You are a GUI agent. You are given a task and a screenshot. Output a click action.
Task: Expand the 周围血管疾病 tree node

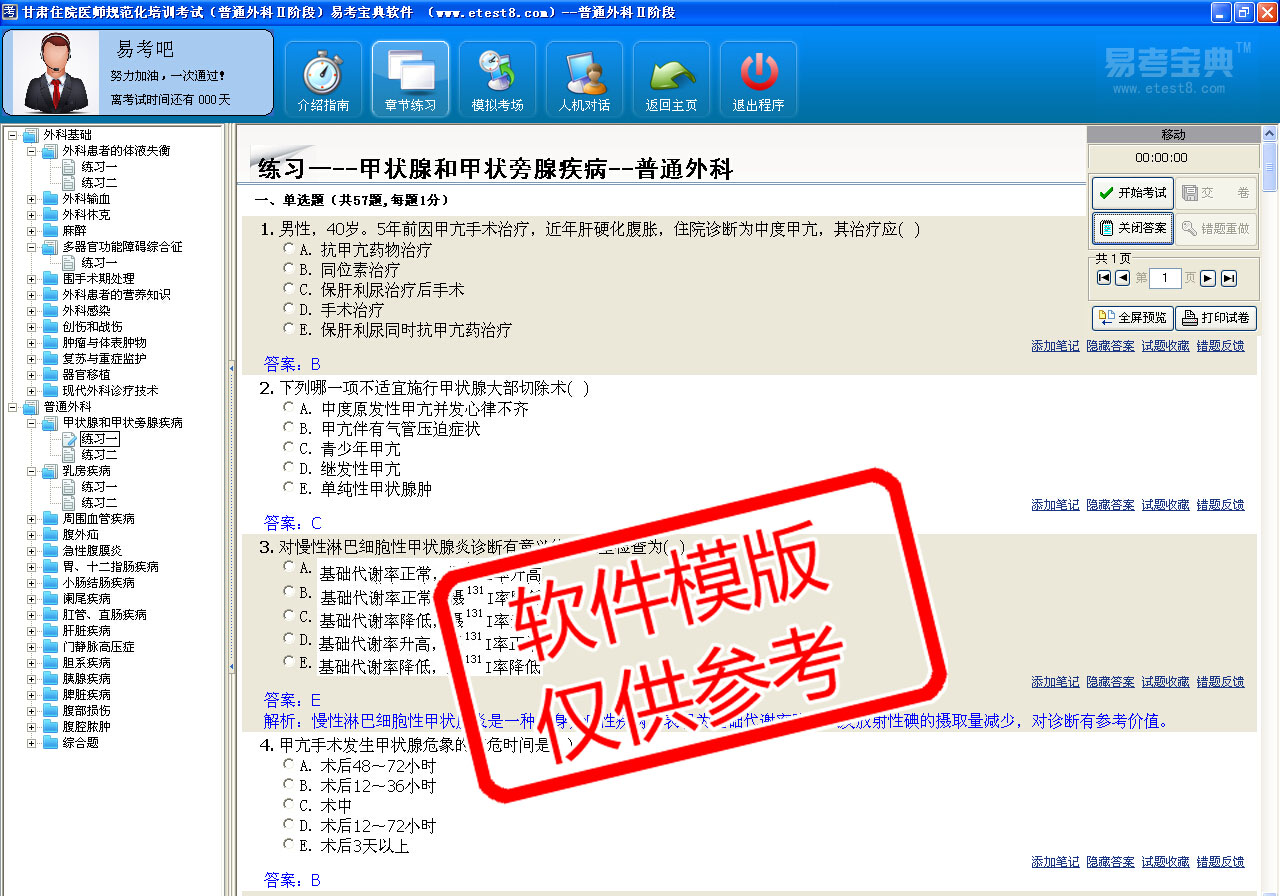[31, 519]
